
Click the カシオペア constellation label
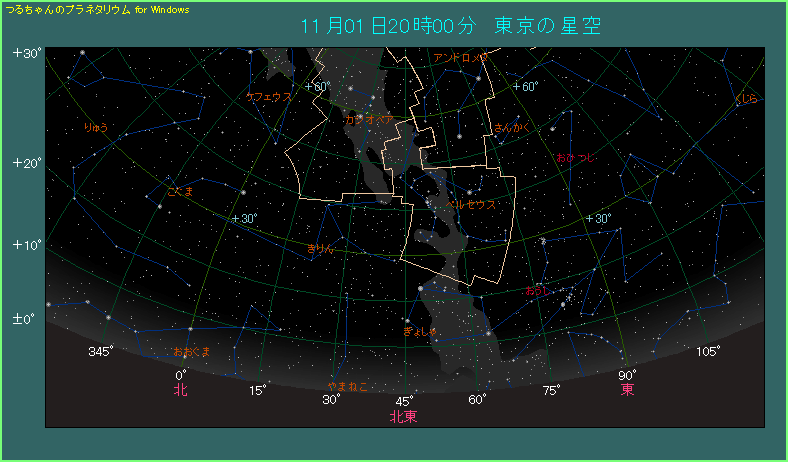pos(368,118)
